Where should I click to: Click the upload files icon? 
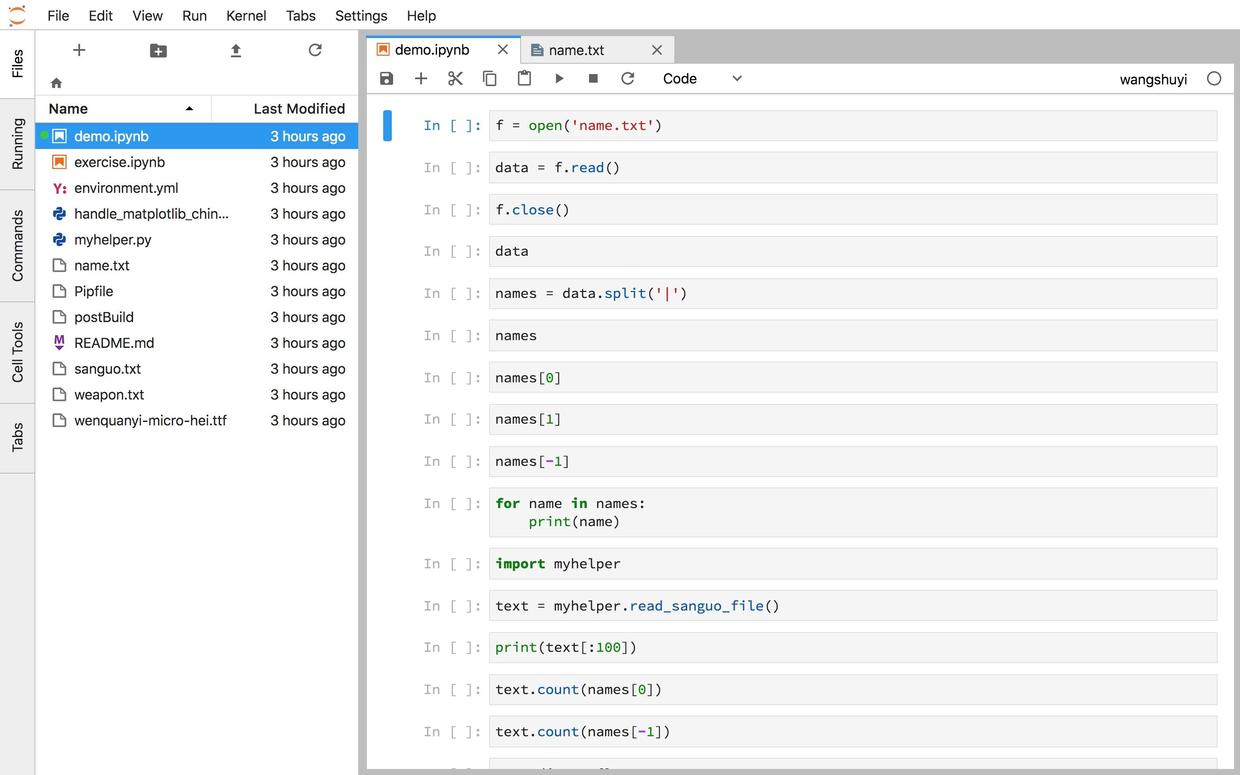[236, 50]
